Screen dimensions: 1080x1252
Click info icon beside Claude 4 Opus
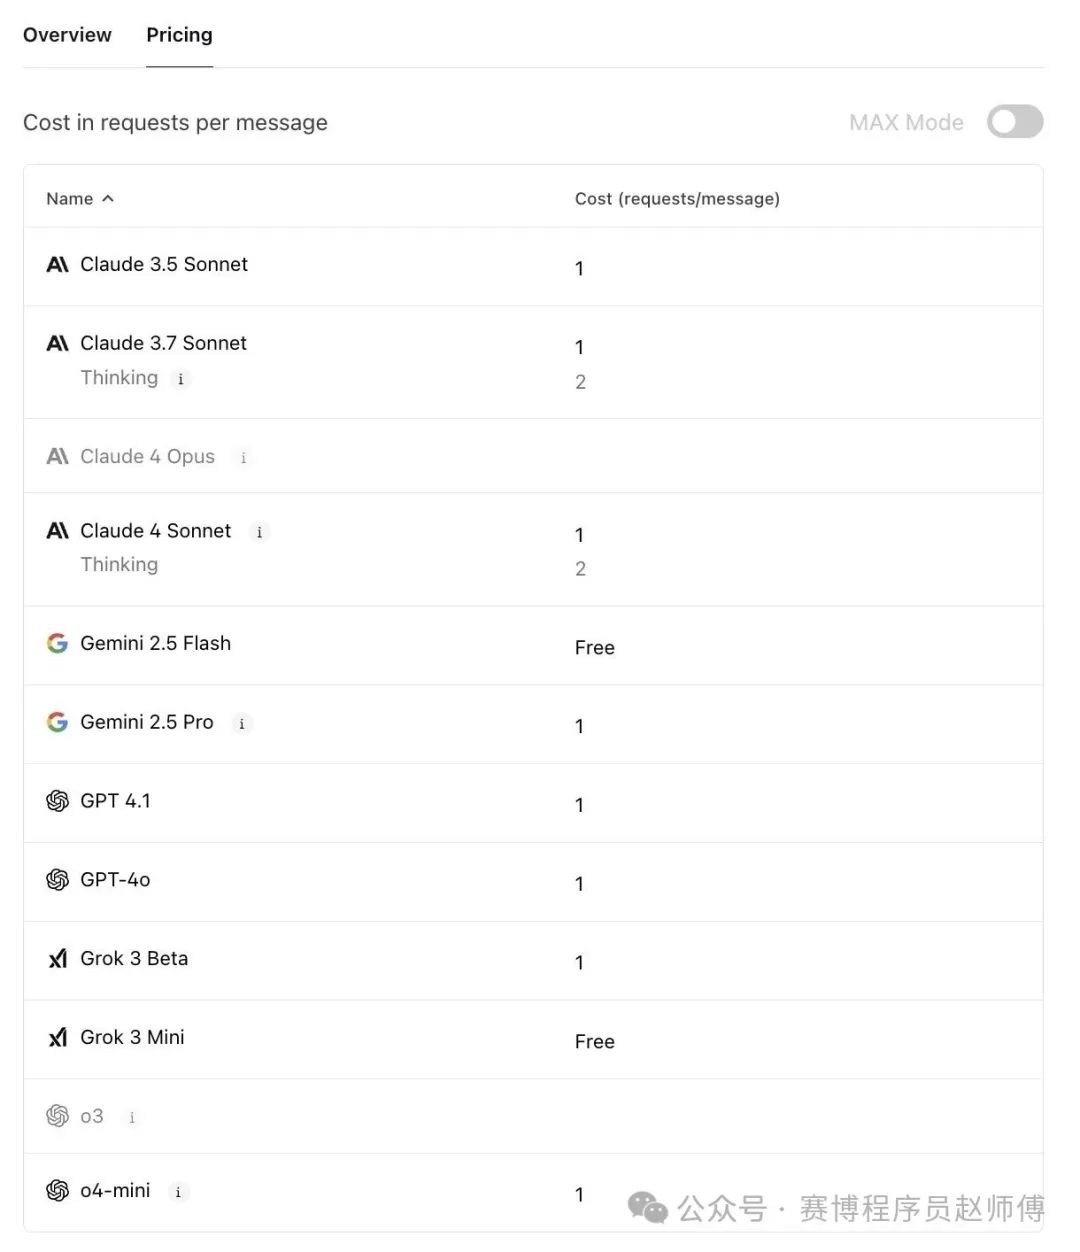[243, 458]
